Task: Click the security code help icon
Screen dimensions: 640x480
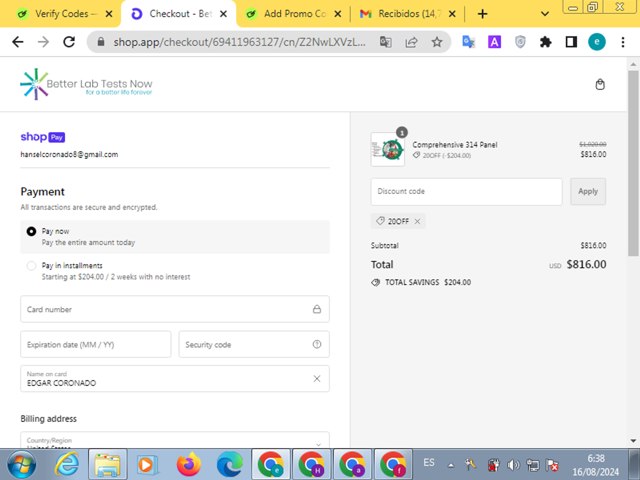Action: pyautogui.click(x=317, y=344)
